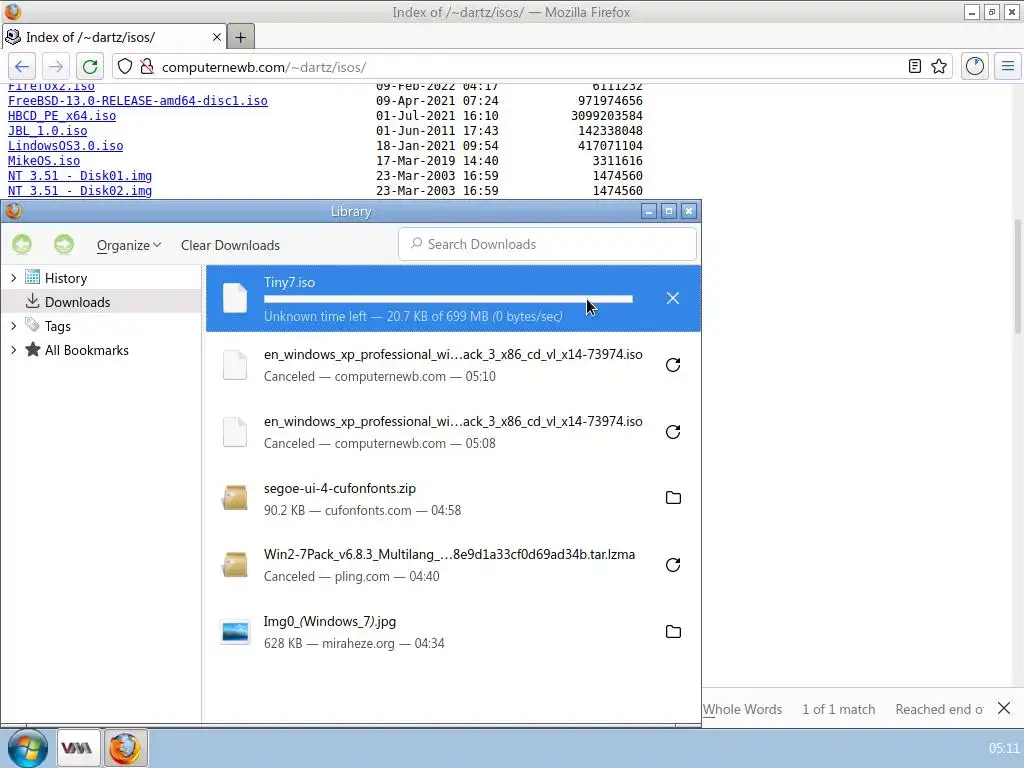Select the Tiny7.iso download file name
This screenshot has height=768, width=1024.
point(289,282)
